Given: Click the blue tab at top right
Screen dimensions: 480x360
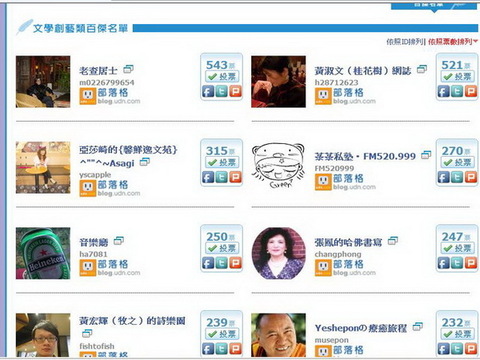Looking at the screenshot, I should click(x=434, y=6).
